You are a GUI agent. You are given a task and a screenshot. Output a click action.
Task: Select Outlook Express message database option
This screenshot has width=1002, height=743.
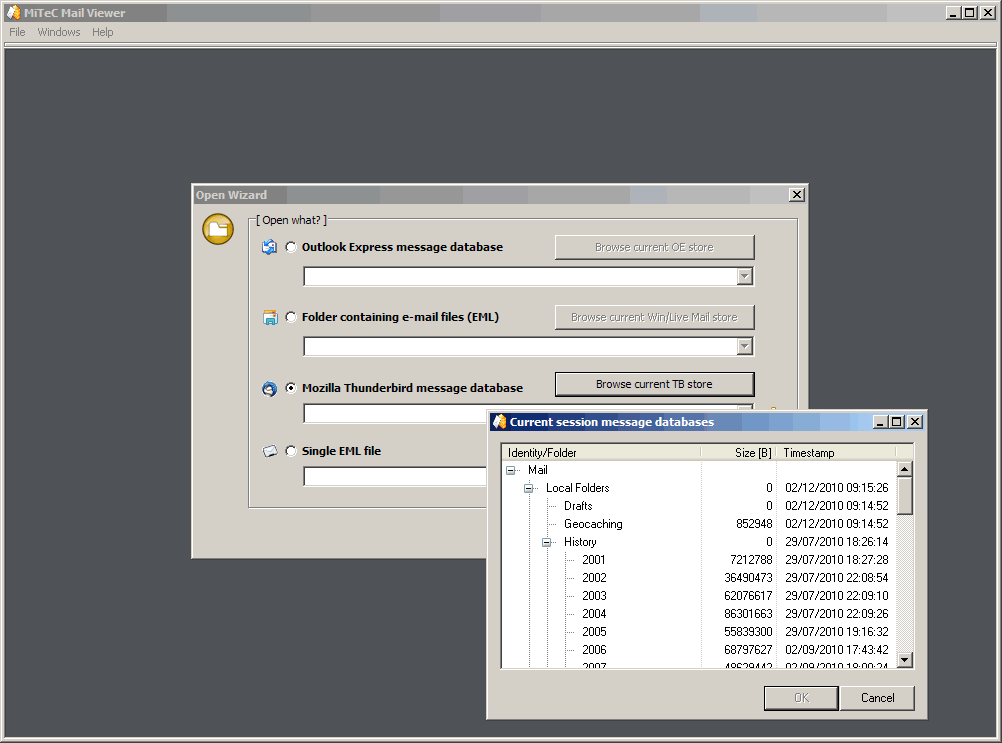[x=291, y=247]
